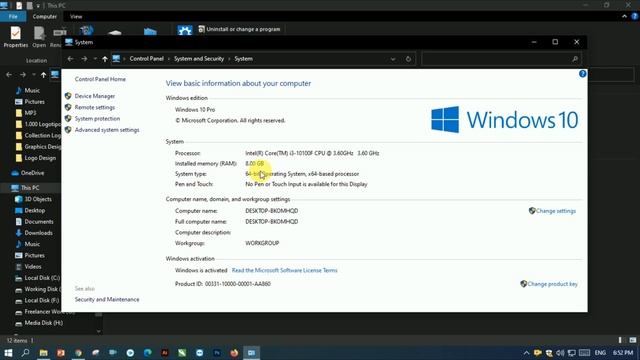
Task: Open Device Manager from the sidebar
Action: click(x=95, y=96)
